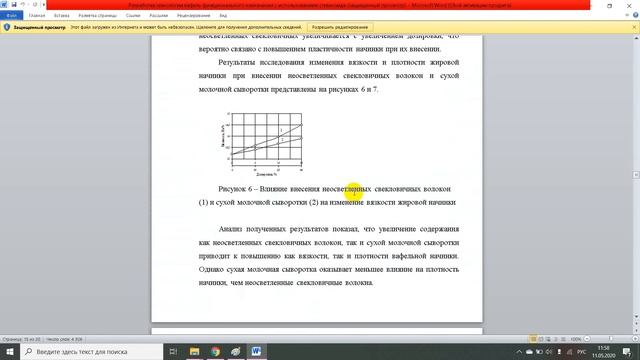Click the ribbon minimize chevron near Help
Screen dimensions: 640x360
pyautogui.click(x=627, y=15)
